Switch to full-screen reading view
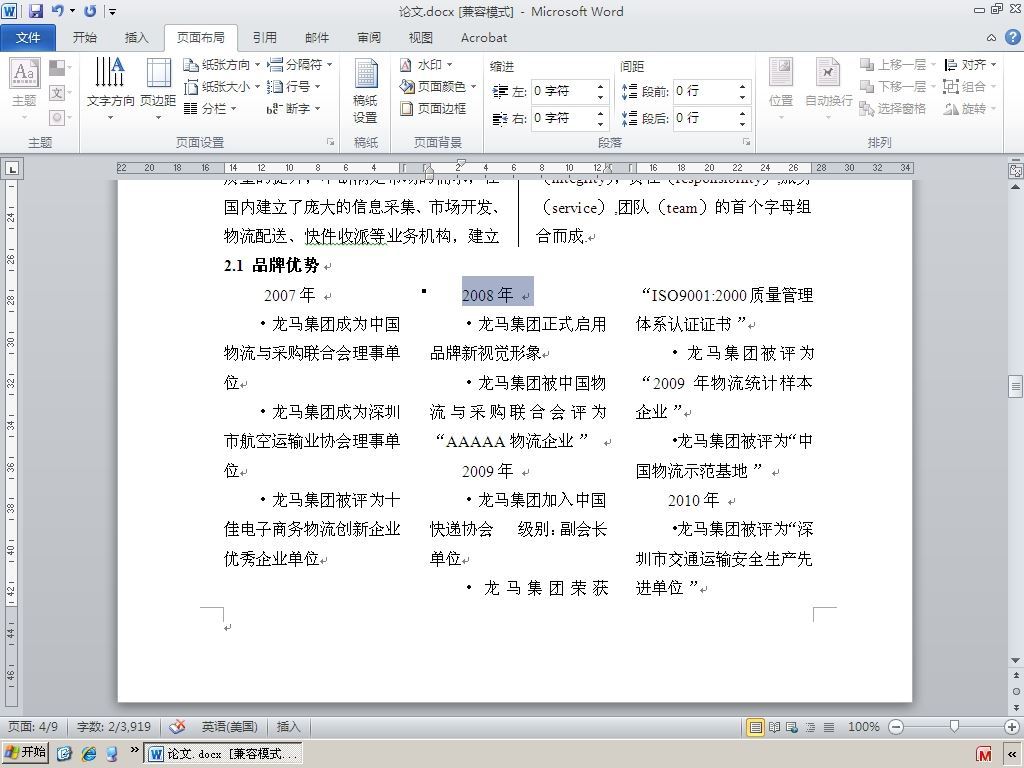This screenshot has height=768, width=1024. (775, 727)
